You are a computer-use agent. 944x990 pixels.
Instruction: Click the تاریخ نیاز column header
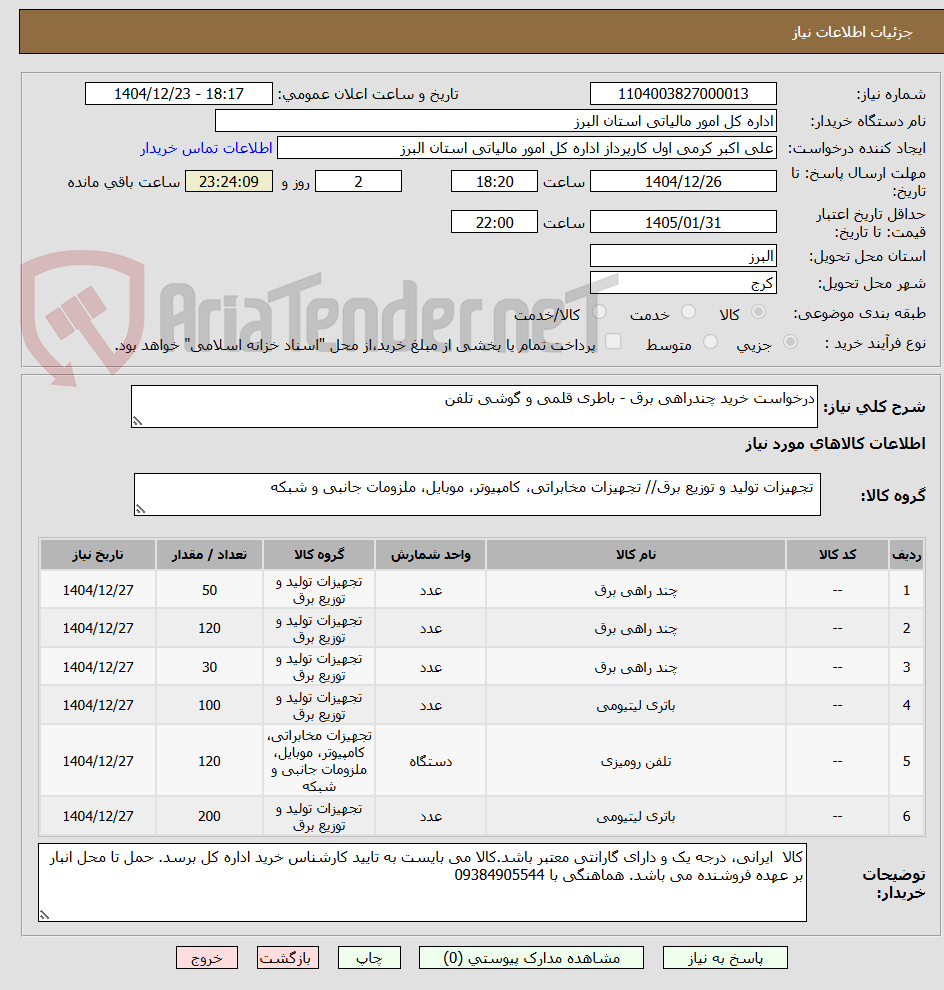click(x=98, y=555)
